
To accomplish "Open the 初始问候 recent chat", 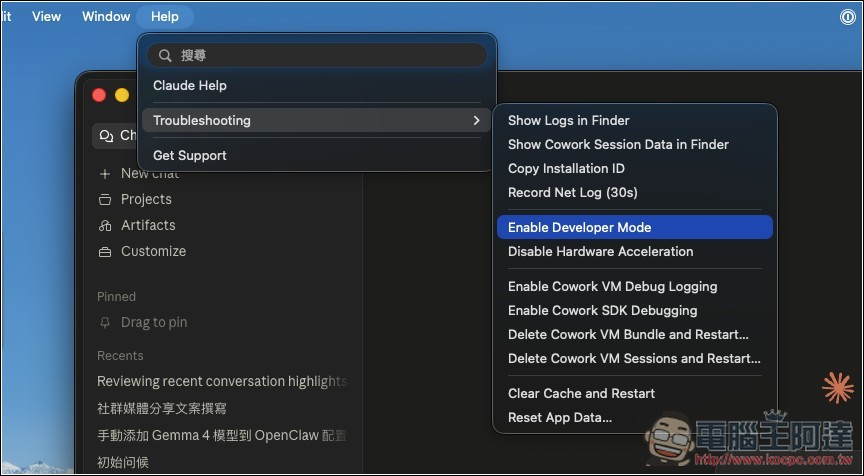I will coord(123,462).
